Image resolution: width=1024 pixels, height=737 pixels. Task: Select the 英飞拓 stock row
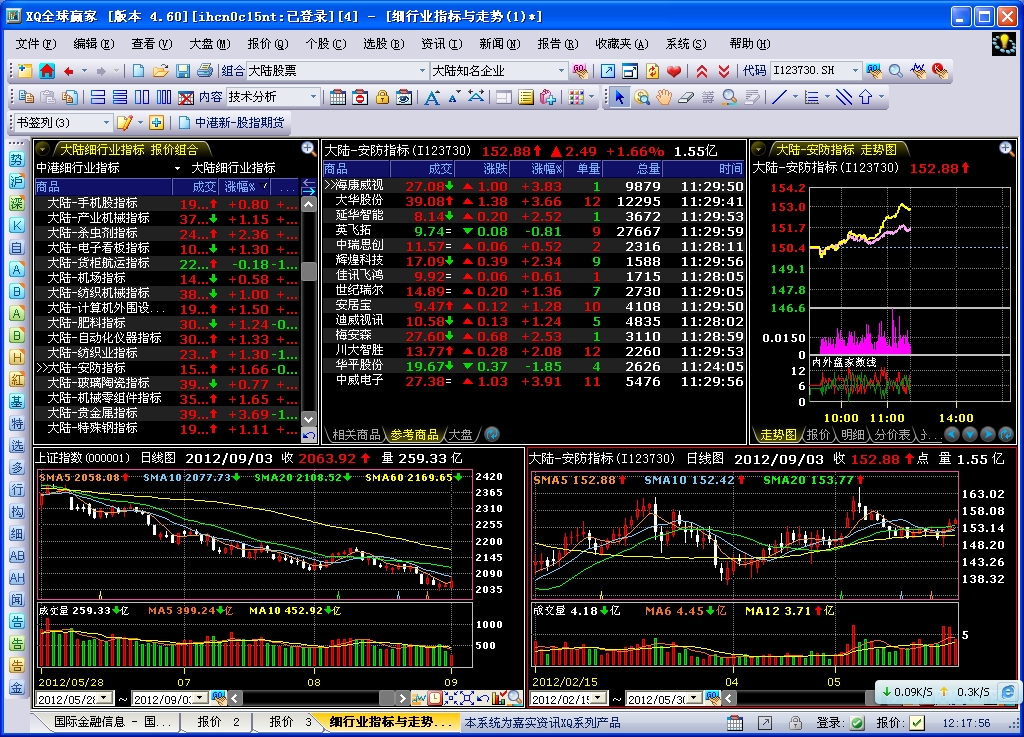pos(534,231)
